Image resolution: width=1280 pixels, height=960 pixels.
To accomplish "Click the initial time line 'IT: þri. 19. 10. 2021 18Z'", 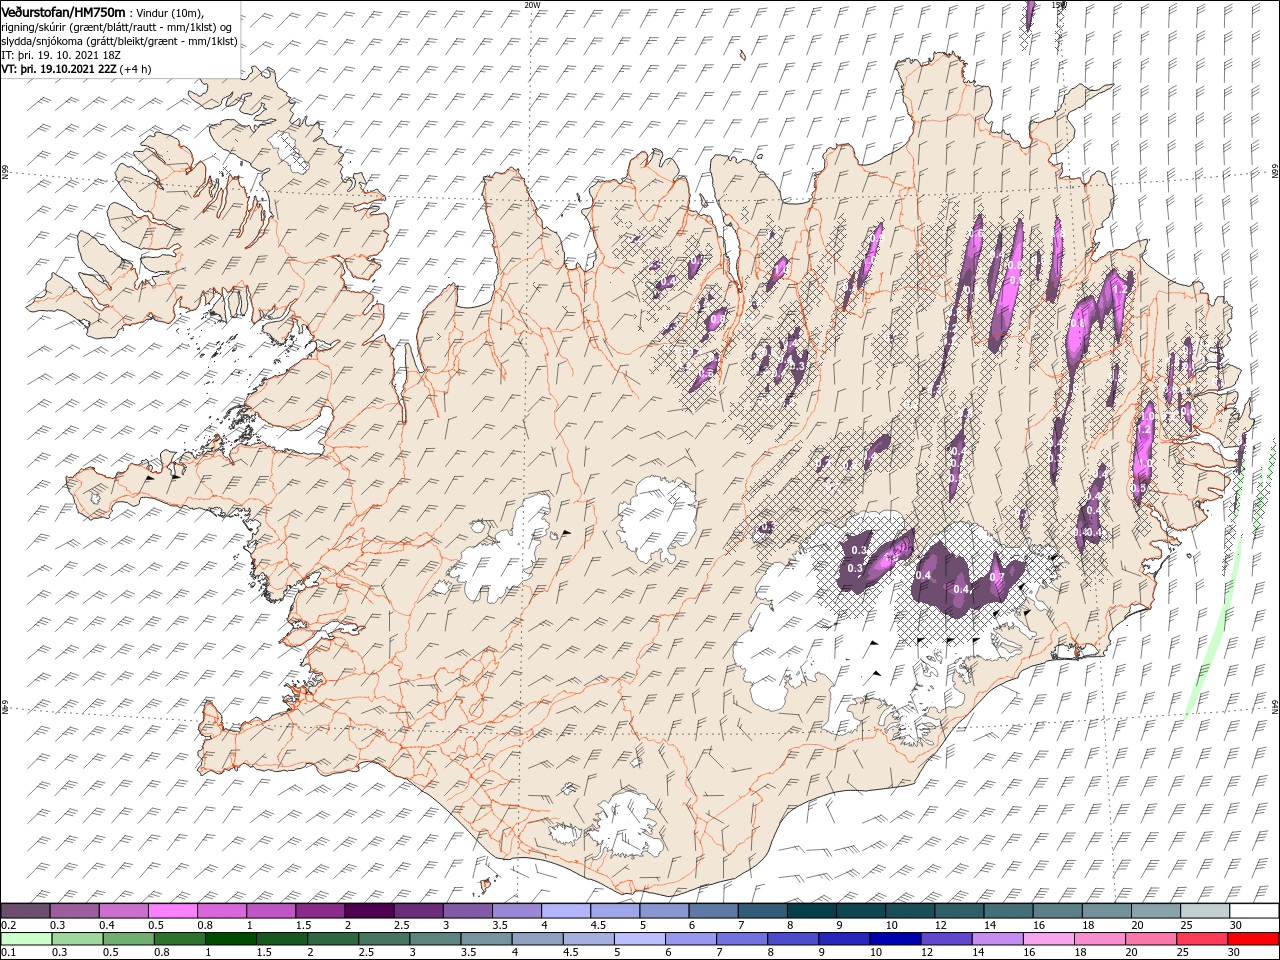I will [x=60, y=54].
